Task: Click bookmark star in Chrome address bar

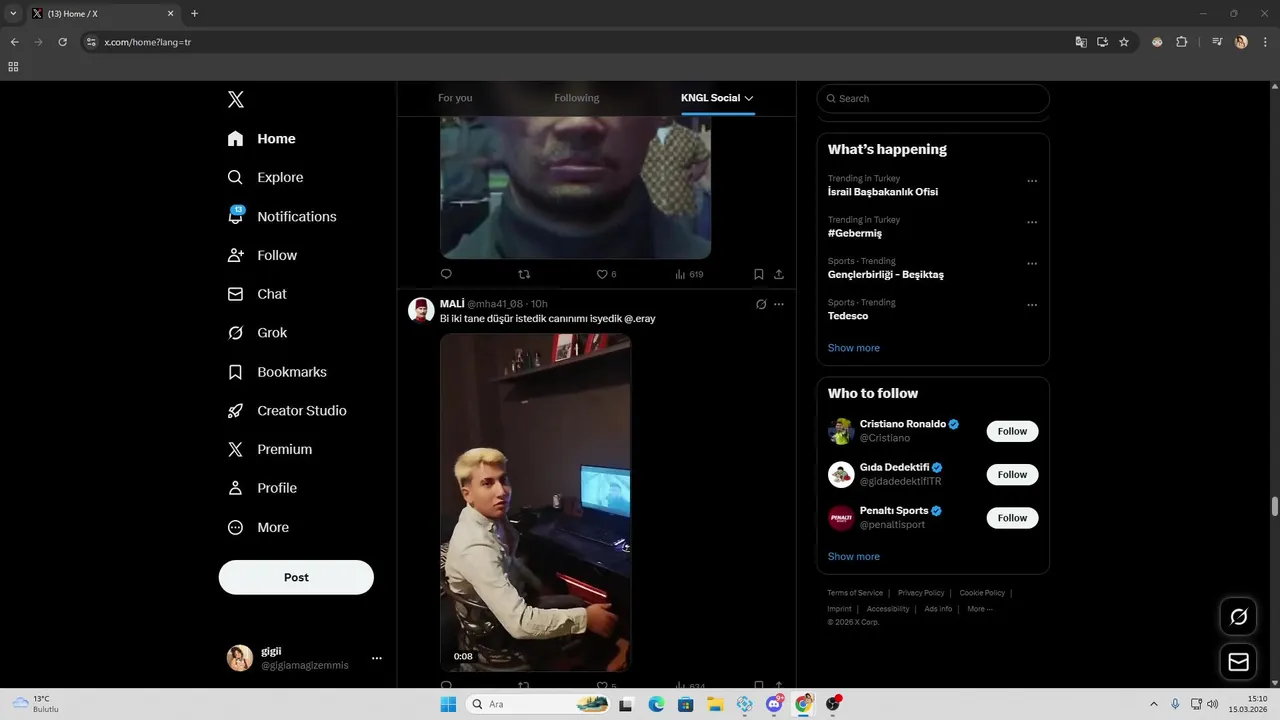Action: pyautogui.click(x=1124, y=42)
